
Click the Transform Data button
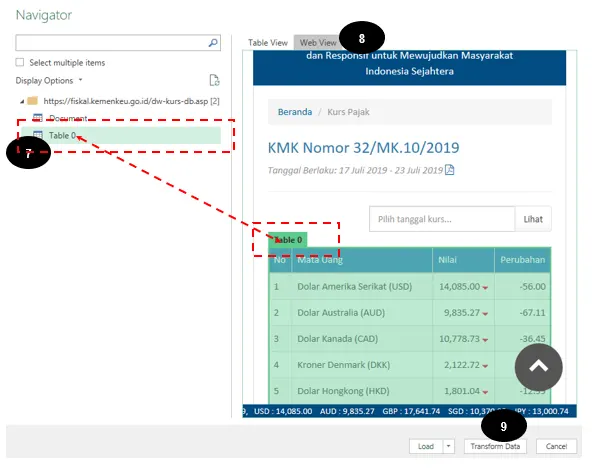495,446
